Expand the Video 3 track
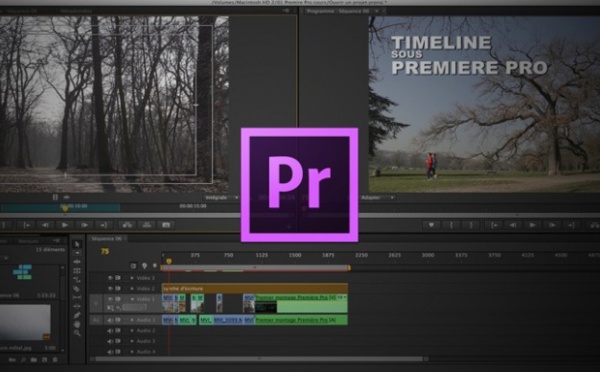This screenshot has height=372, width=600. pyautogui.click(x=132, y=278)
